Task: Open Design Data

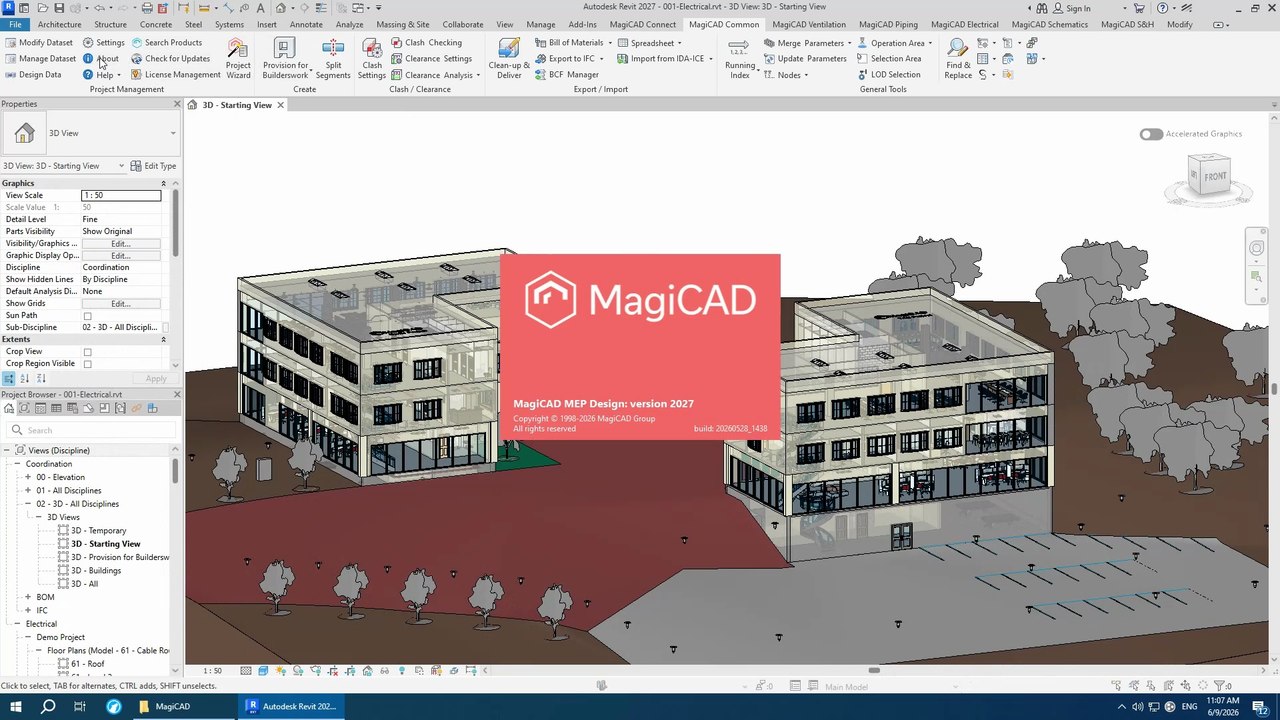Action: click(x=33, y=75)
